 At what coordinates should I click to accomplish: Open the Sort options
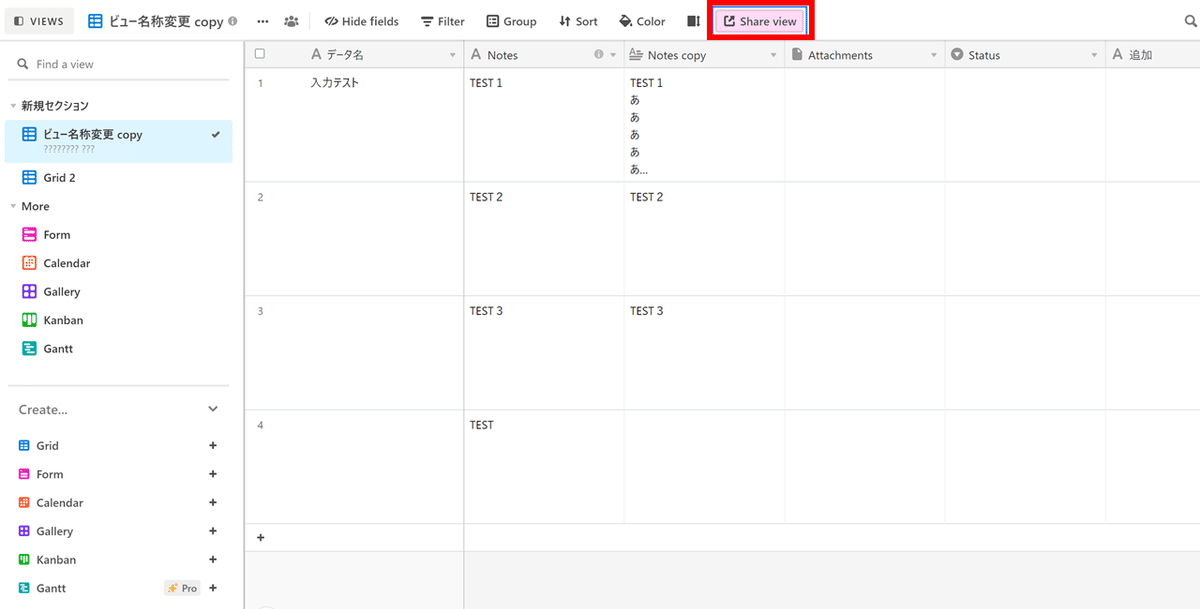coord(578,21)
